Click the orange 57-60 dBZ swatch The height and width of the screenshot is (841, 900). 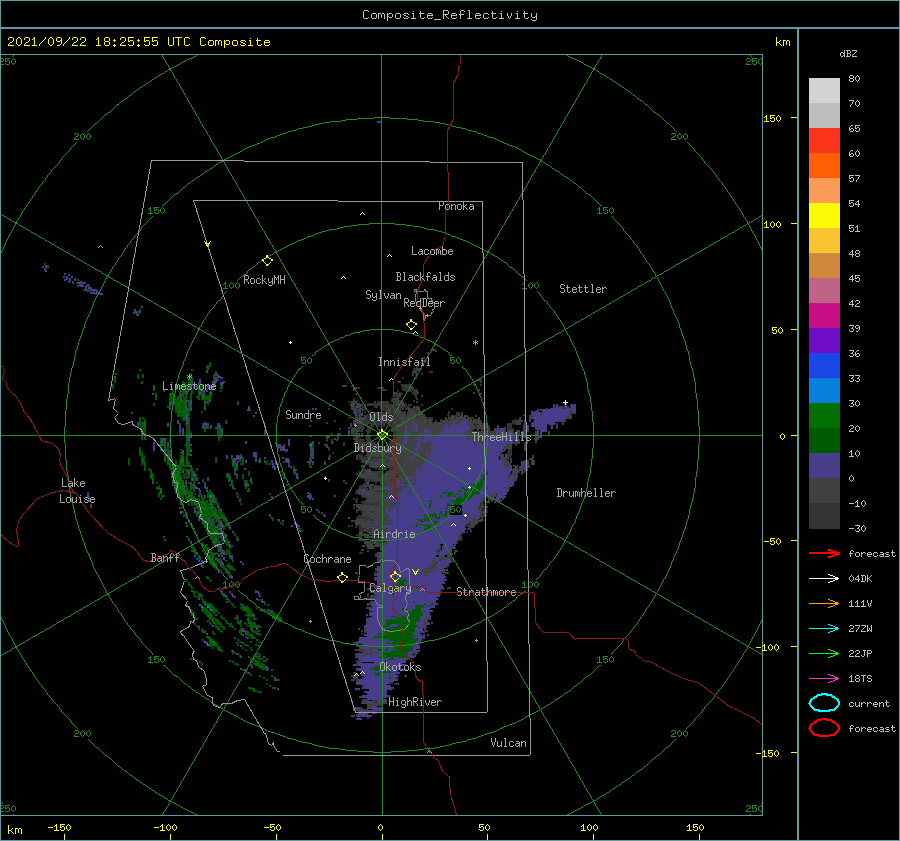click(824, 166)
